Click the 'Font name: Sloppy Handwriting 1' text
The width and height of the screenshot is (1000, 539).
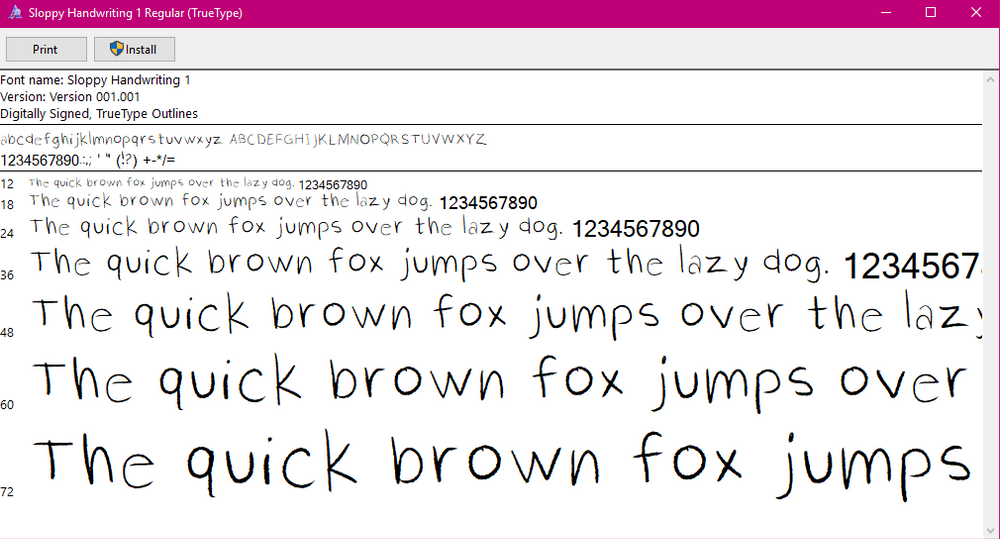96,80
